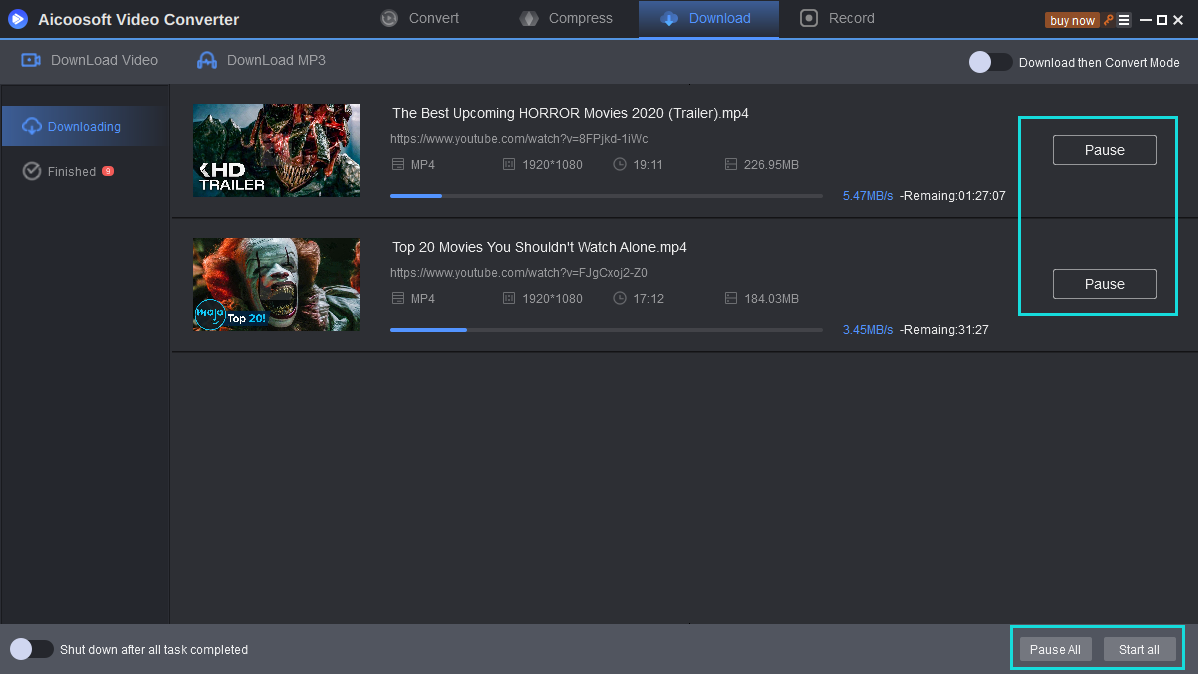Screen dimensions: 1198x674
Task: Click the DownLoad Video camera icon
Action: (31, 60)
